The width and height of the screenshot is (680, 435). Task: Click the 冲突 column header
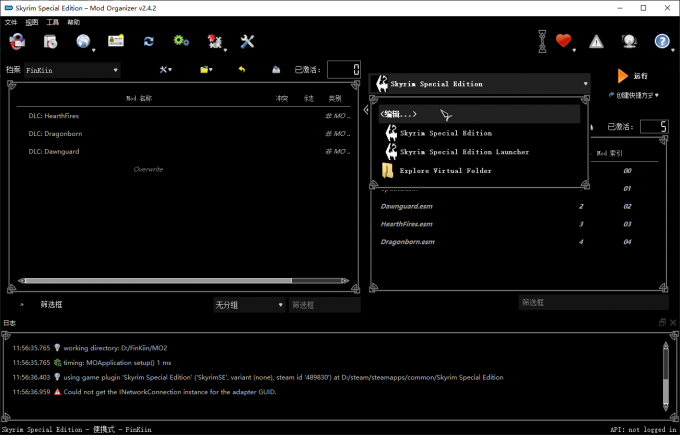281,98
